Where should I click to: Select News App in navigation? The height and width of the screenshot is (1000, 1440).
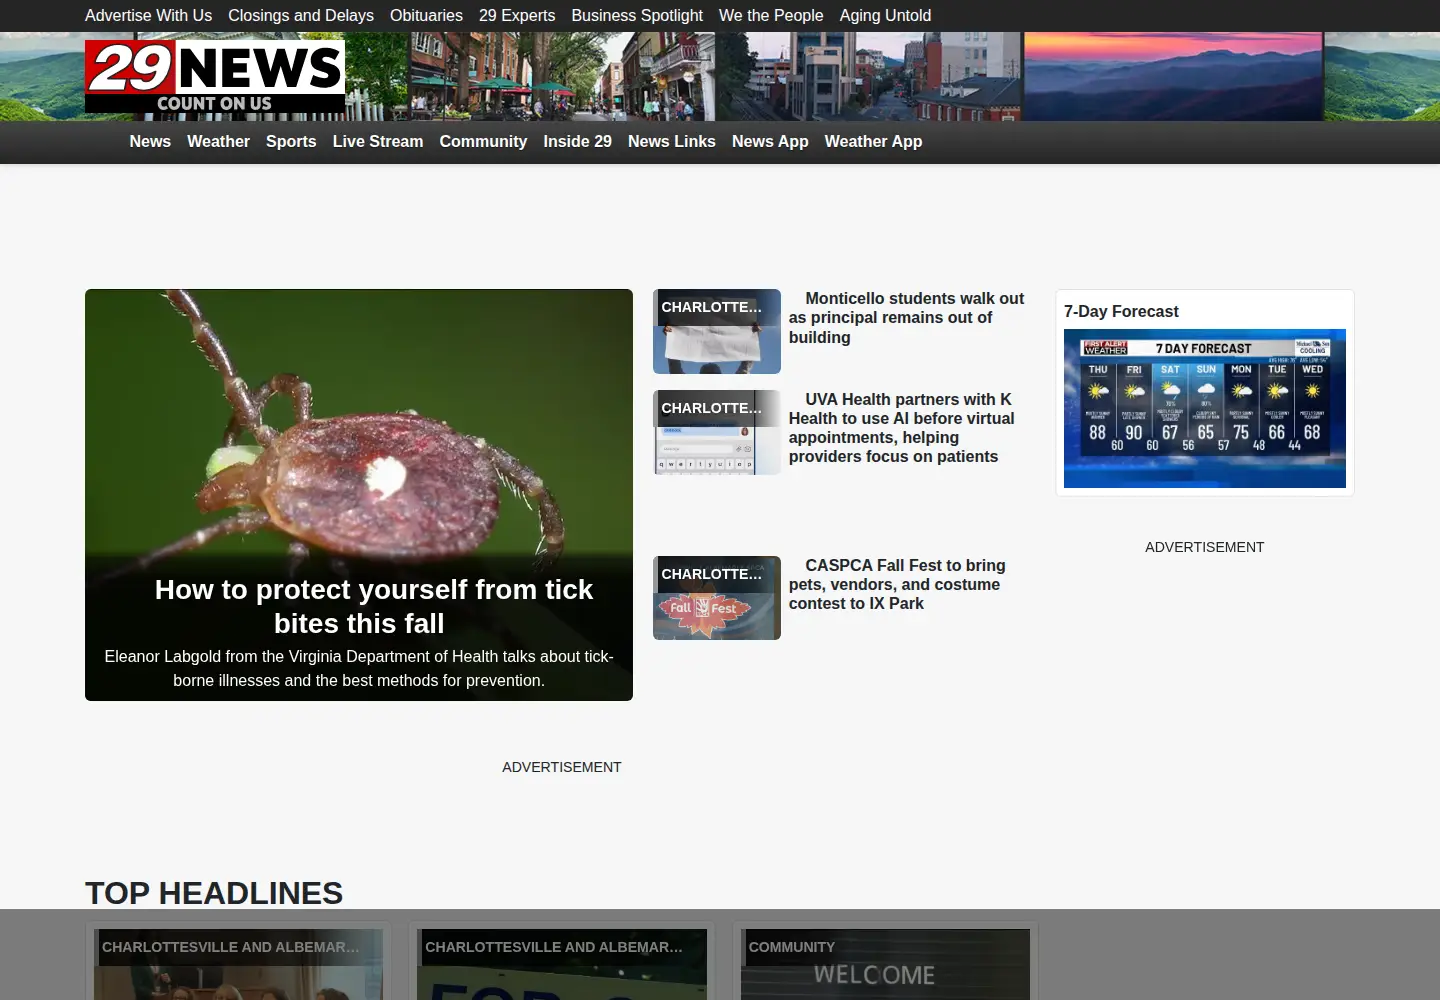(770, 142)
